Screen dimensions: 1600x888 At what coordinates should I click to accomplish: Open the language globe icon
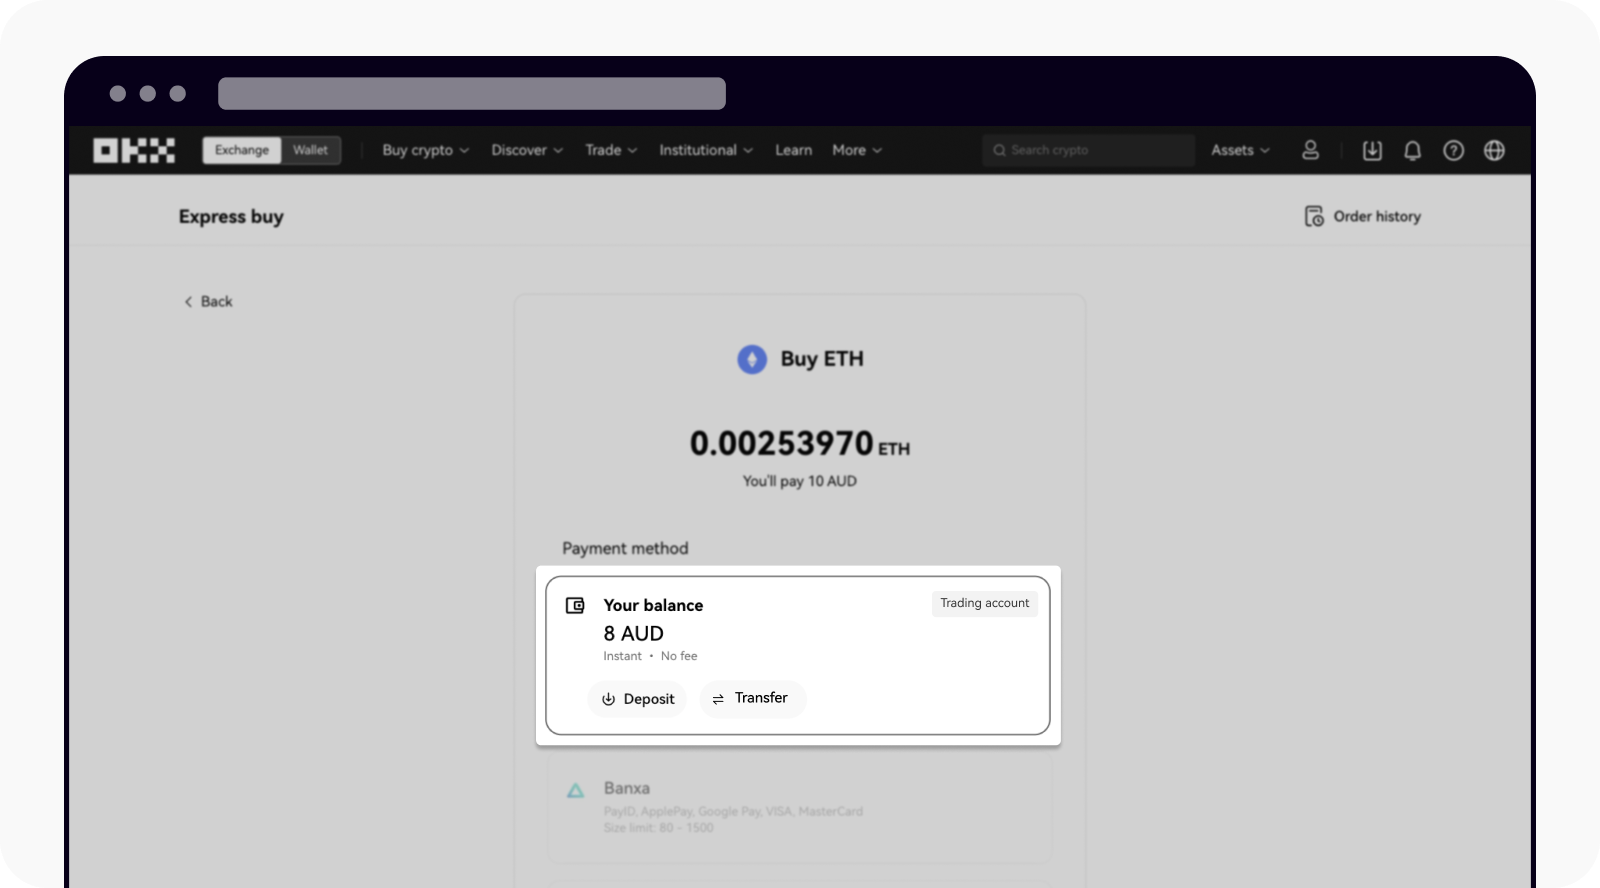point(1494,150)
